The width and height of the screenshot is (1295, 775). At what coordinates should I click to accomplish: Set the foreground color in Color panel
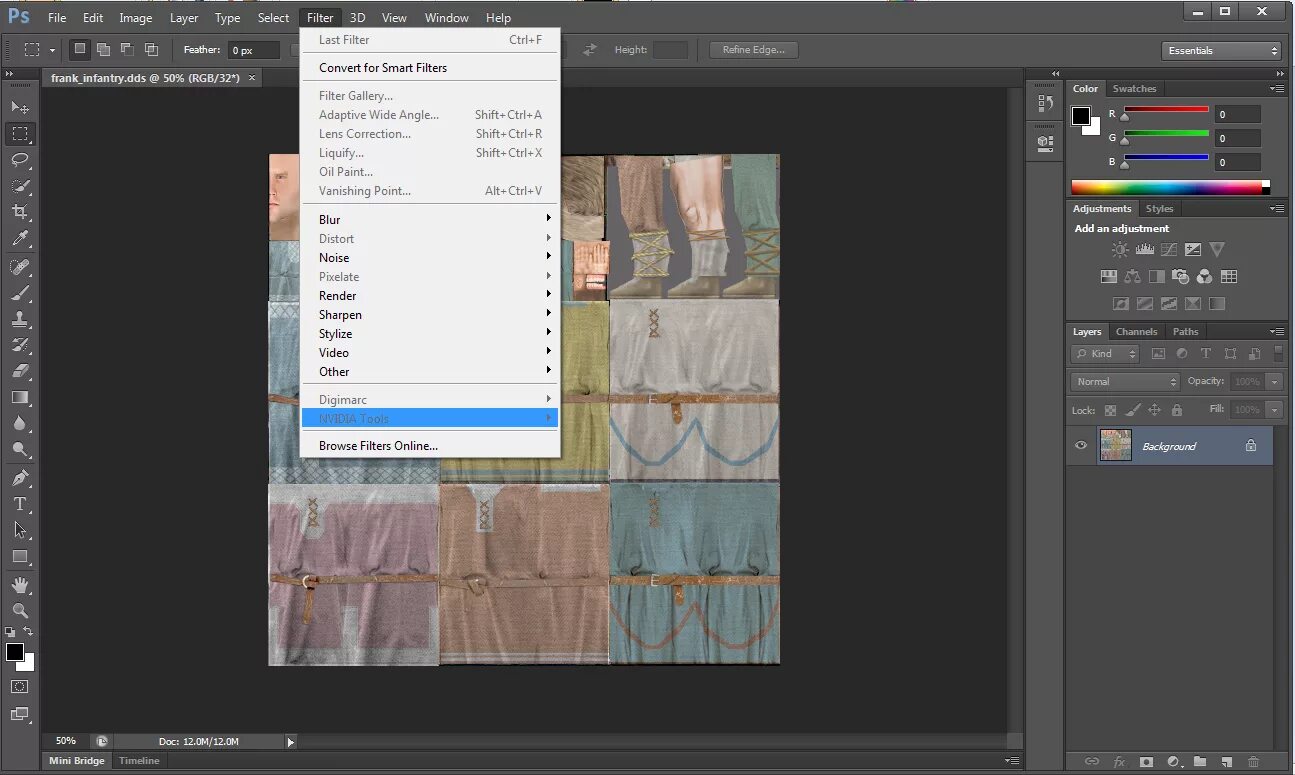coord(1081,116)
